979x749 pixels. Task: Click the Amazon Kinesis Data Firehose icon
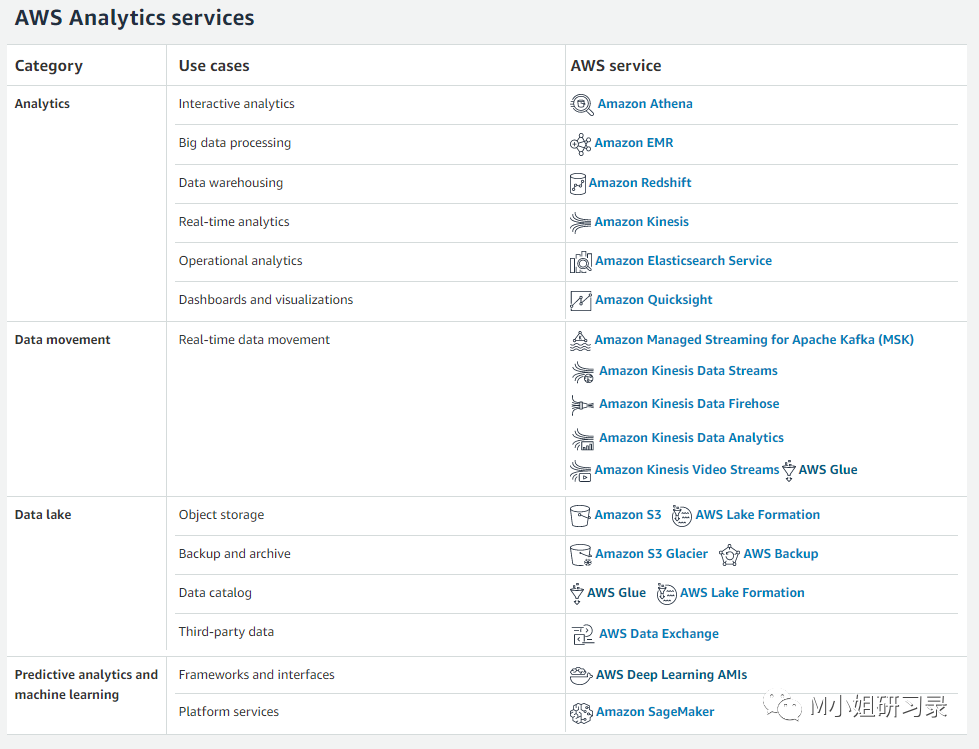click(x=582, y=405)
